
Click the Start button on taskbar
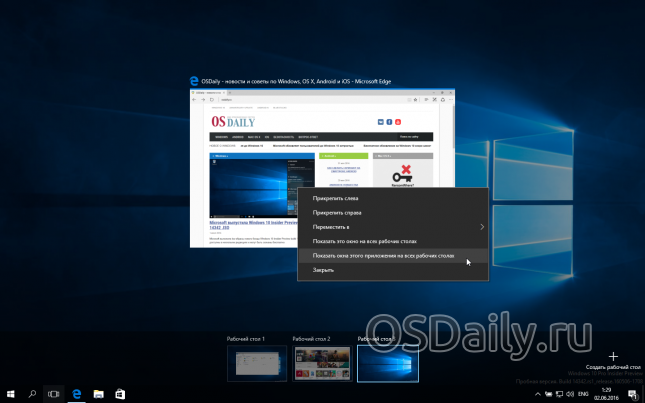(x=11, y=394)
